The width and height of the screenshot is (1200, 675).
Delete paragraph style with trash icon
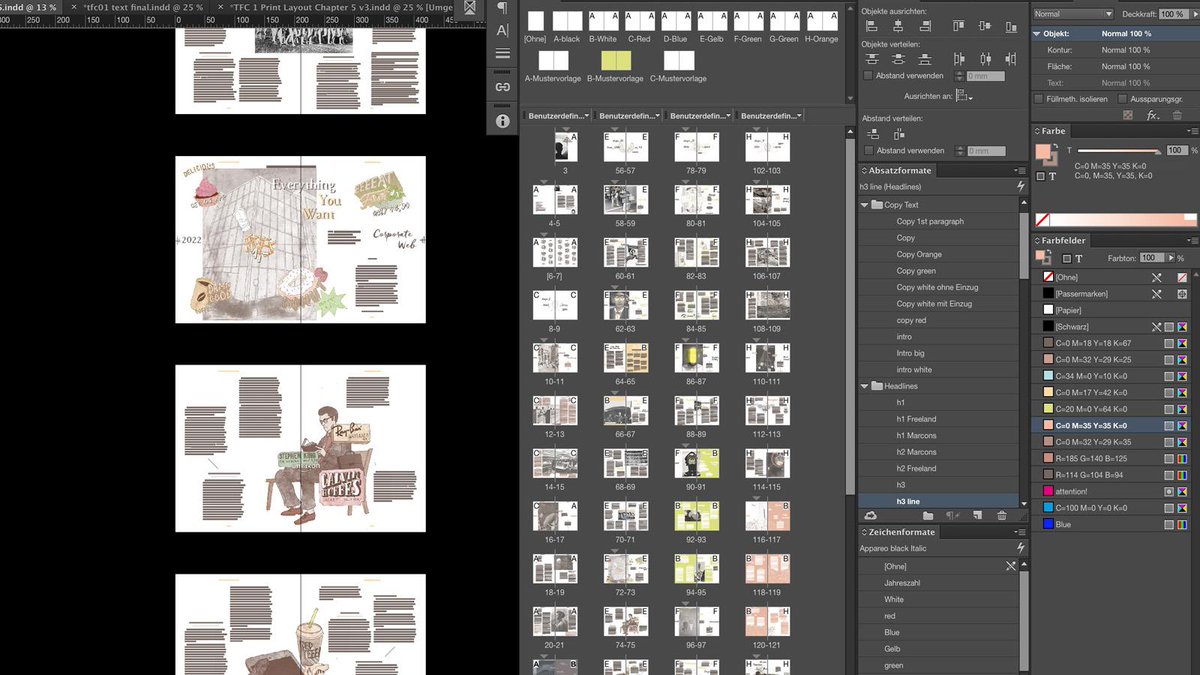(x=1001, y=515)
